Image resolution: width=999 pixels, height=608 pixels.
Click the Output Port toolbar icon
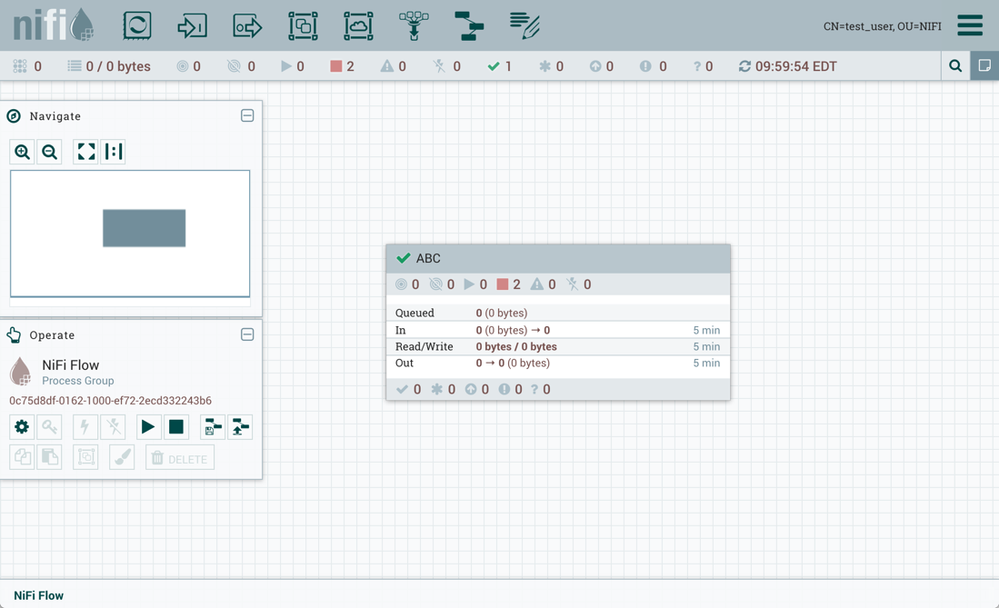point(247,25)
